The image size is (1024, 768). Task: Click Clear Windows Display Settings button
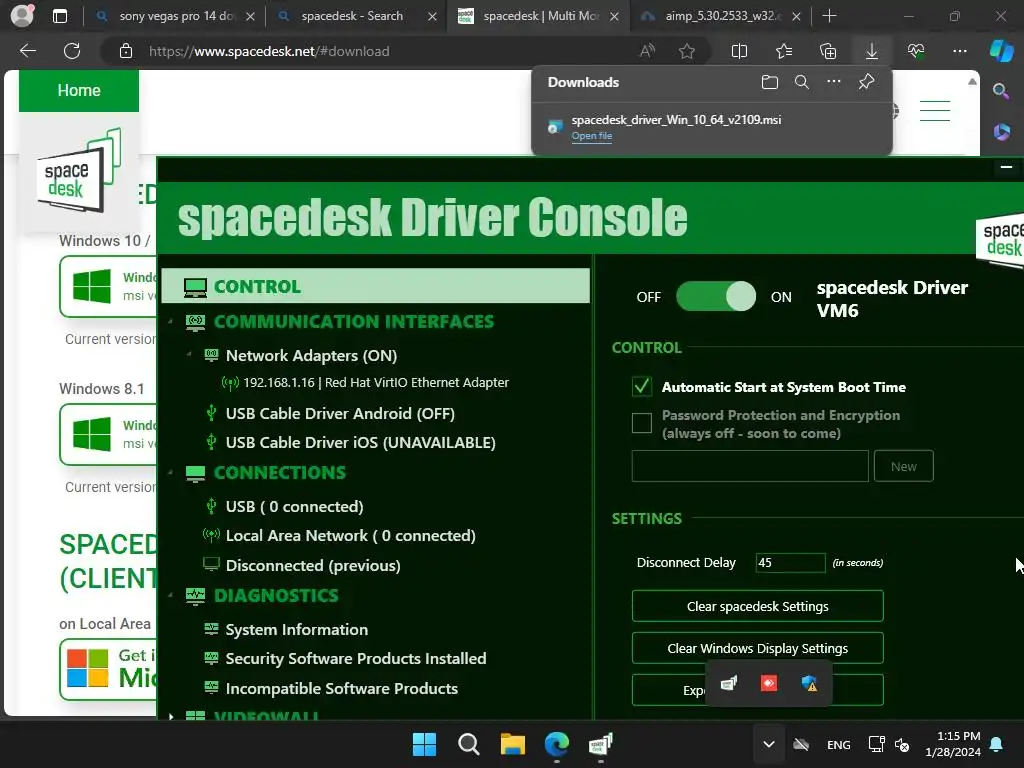point(758,648)
